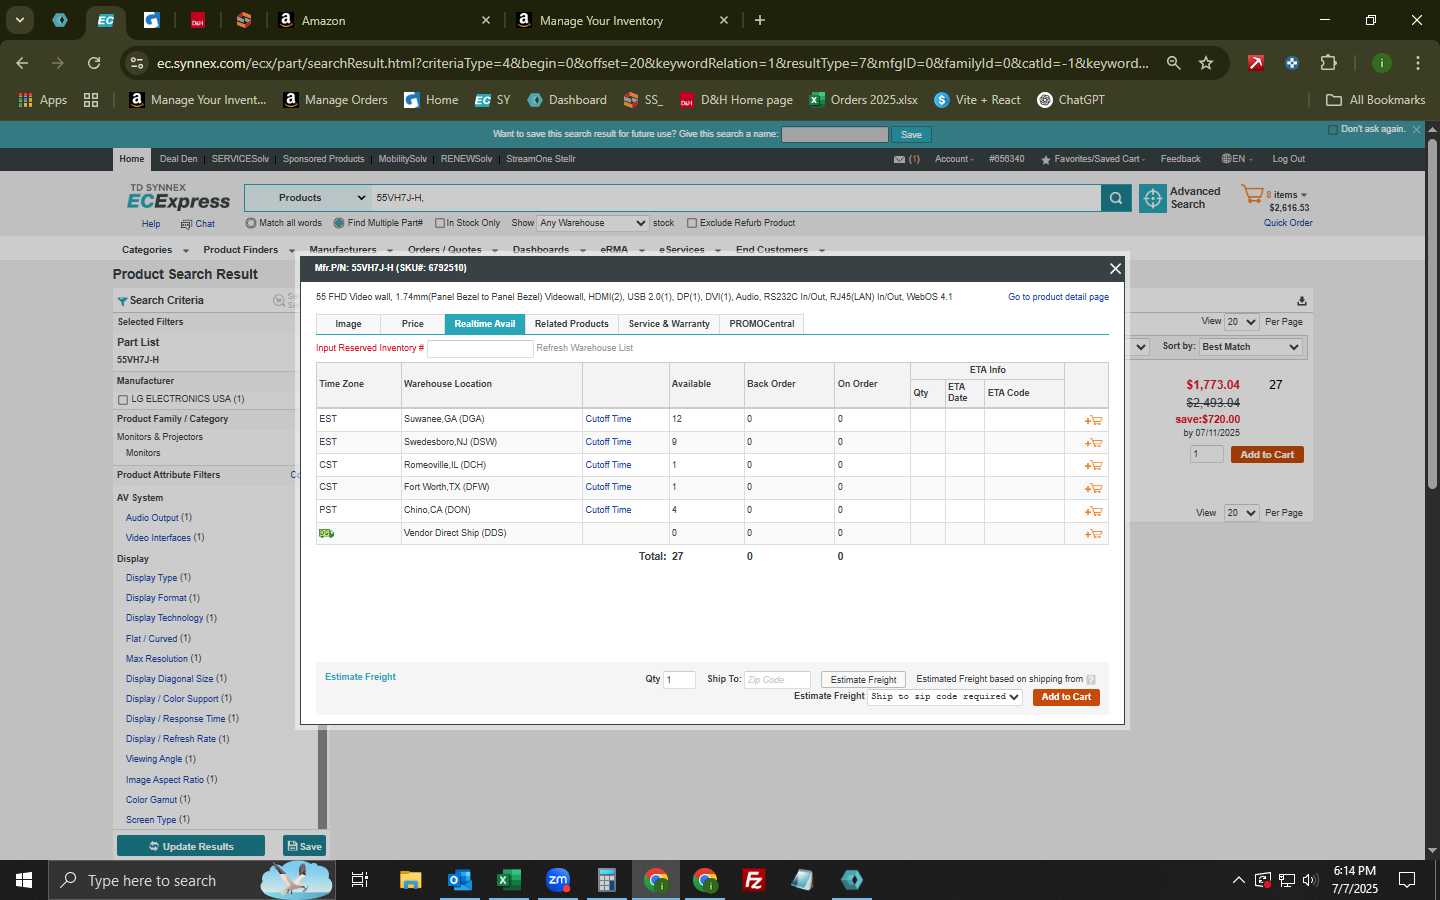Add Romeoville, IL warehouse stock to cart

1093,466
